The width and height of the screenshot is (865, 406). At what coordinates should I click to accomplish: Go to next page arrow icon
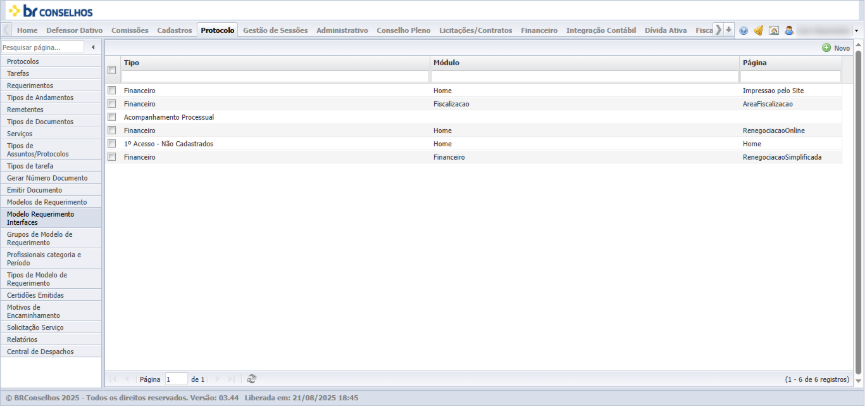(217, 379)
